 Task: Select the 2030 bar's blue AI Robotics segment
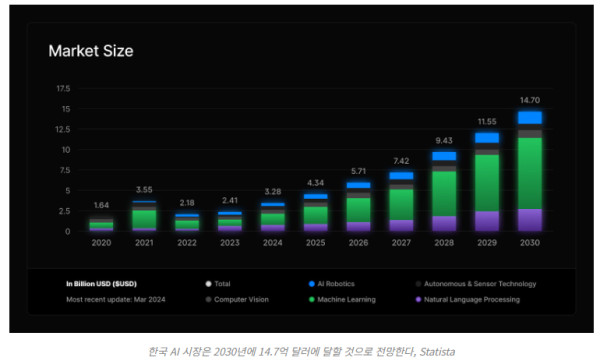coord(530,118)
